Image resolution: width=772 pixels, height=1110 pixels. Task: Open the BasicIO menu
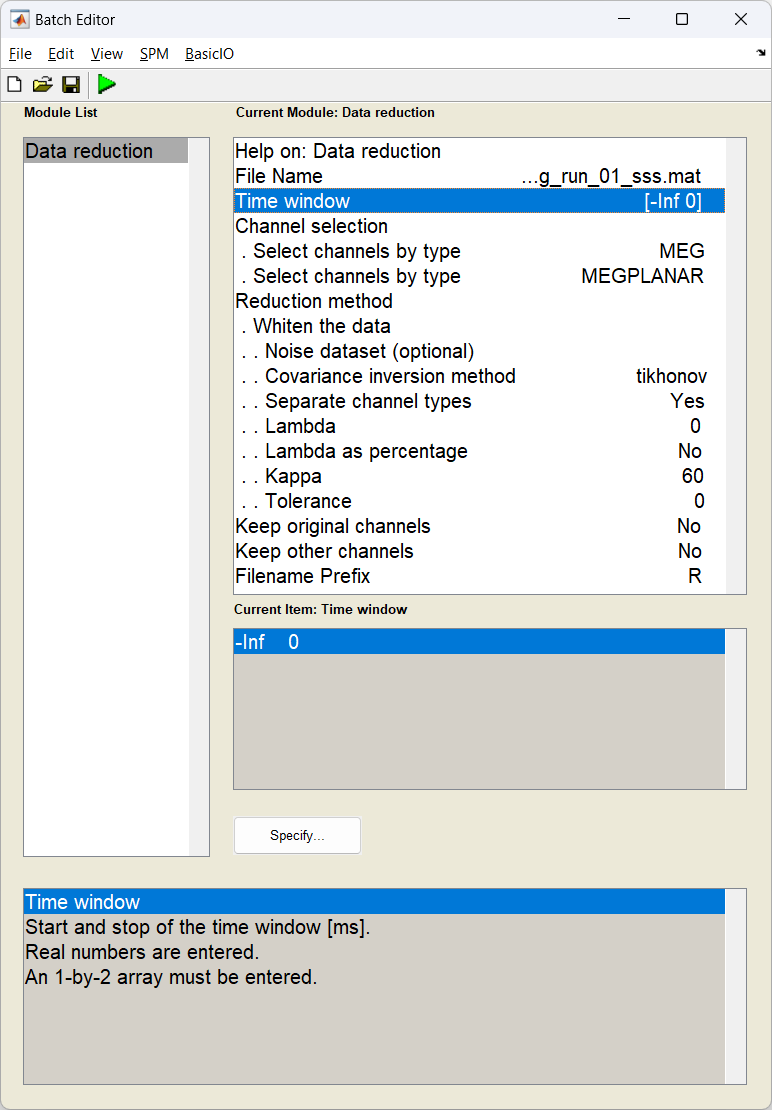tap(209, 54)
